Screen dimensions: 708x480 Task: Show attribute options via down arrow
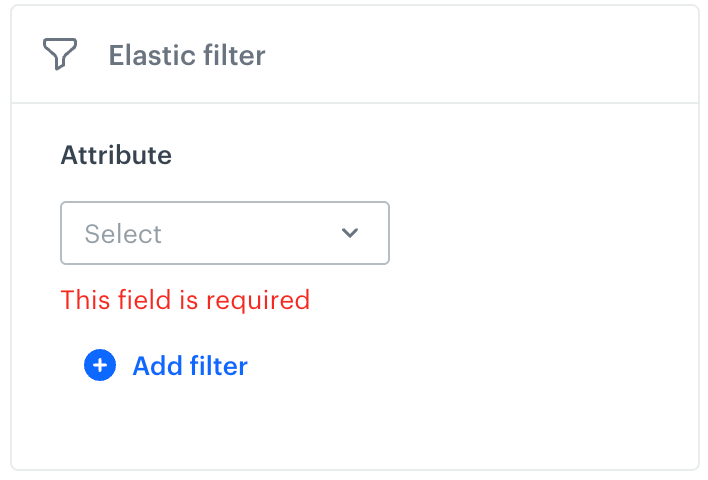pyautogui.click(x=350, y=233)
